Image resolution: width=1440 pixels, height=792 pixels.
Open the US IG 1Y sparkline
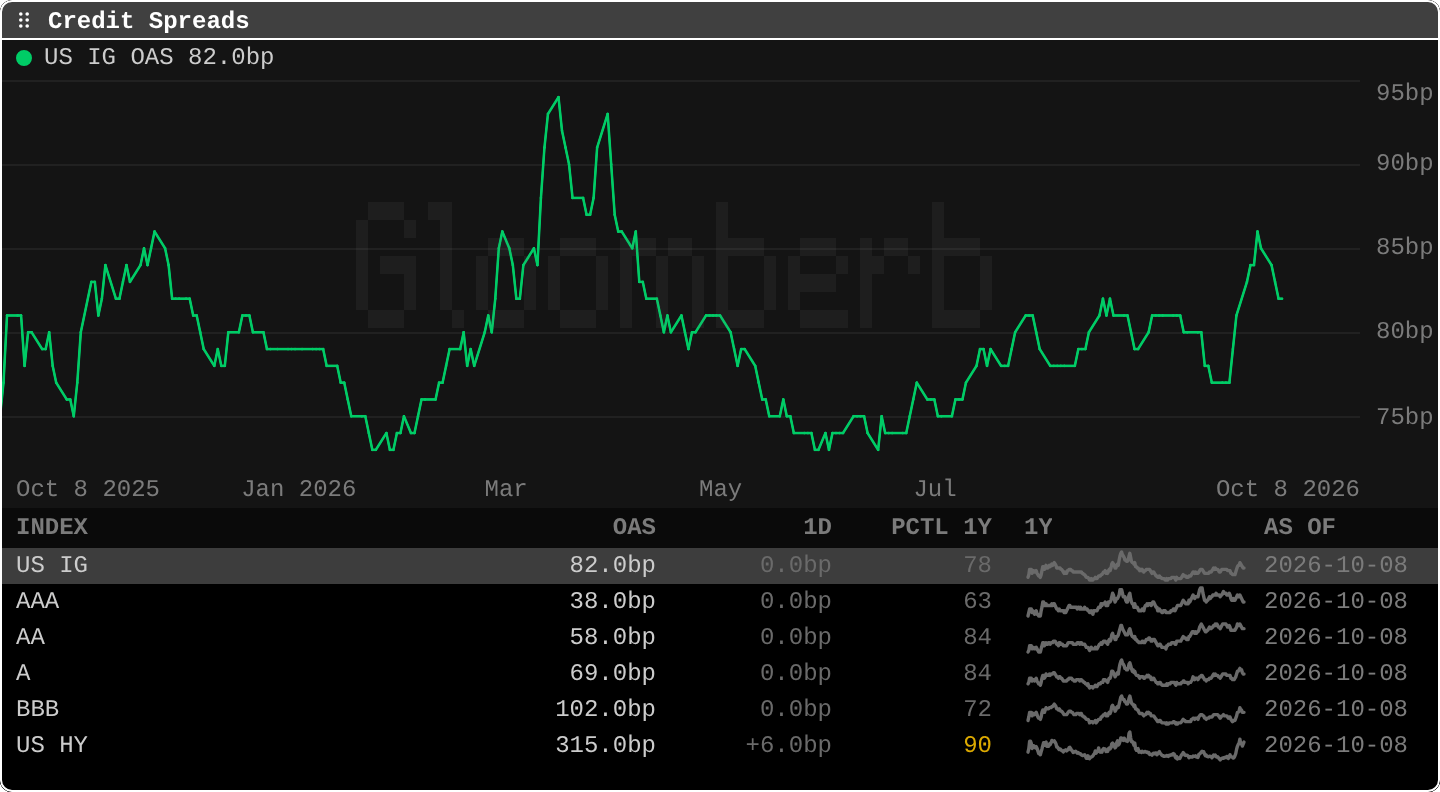[x=1136, y=566]
